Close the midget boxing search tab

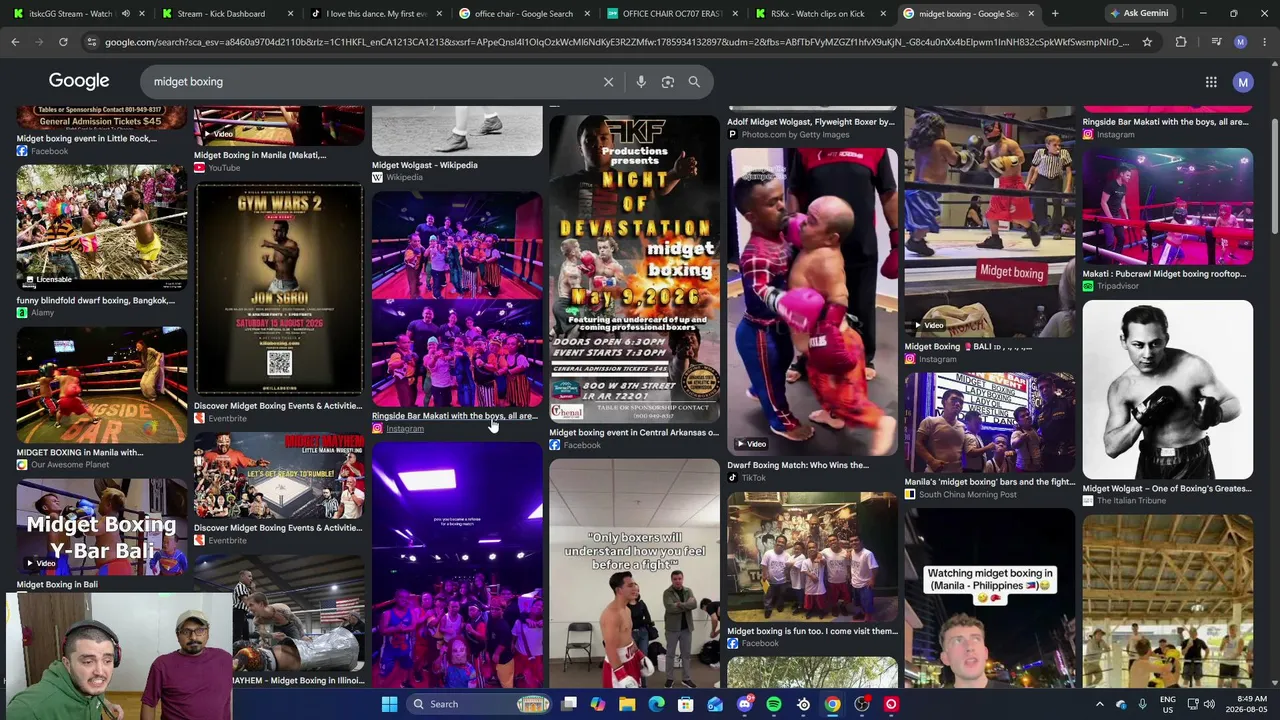(1031, 14)
